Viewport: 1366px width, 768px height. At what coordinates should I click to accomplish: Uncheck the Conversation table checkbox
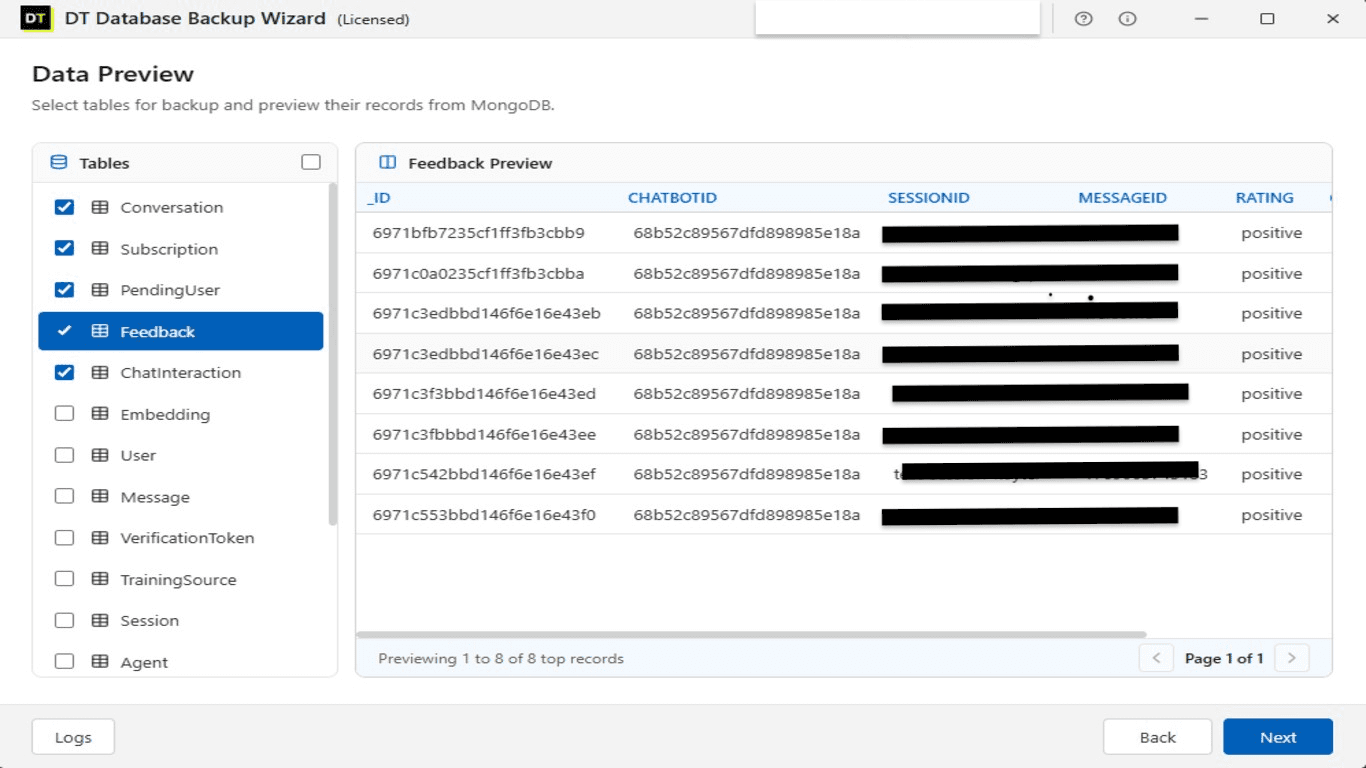[x=64, y=207]
